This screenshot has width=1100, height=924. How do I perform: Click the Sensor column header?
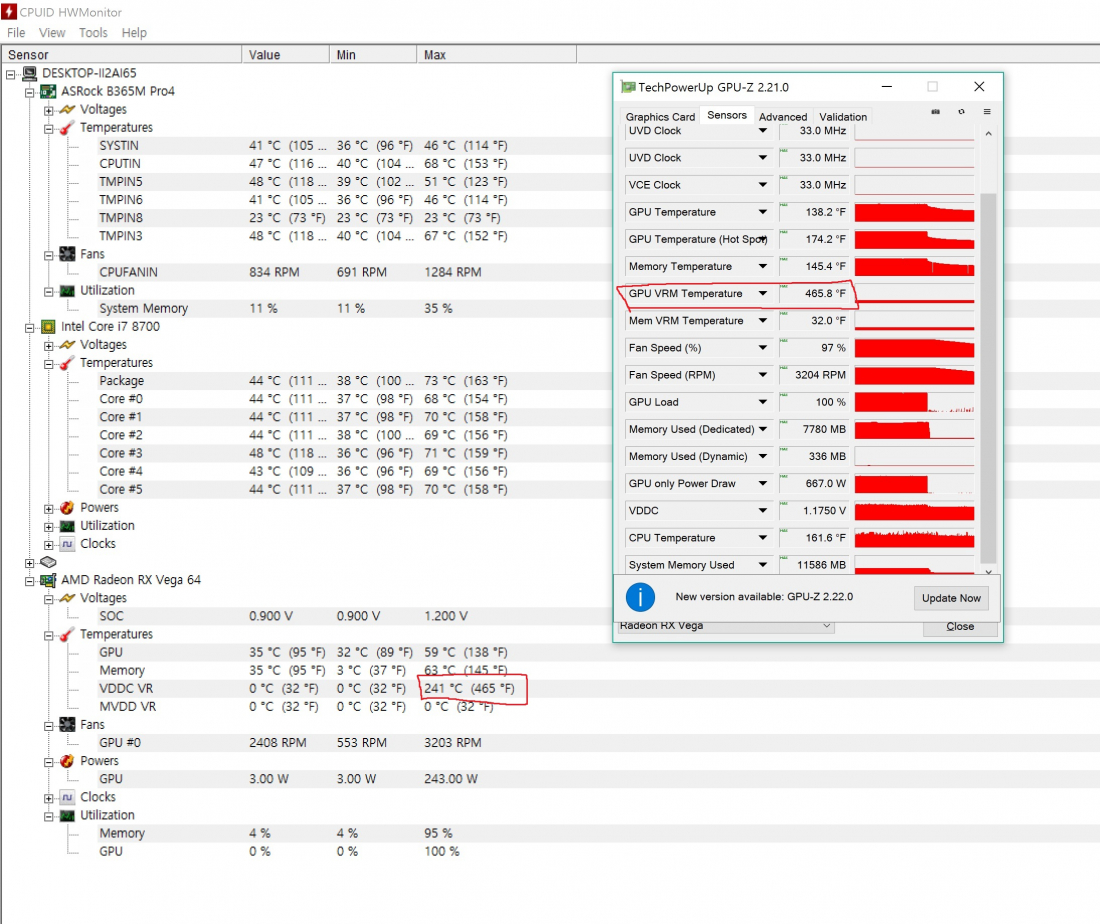click(122, 55)
